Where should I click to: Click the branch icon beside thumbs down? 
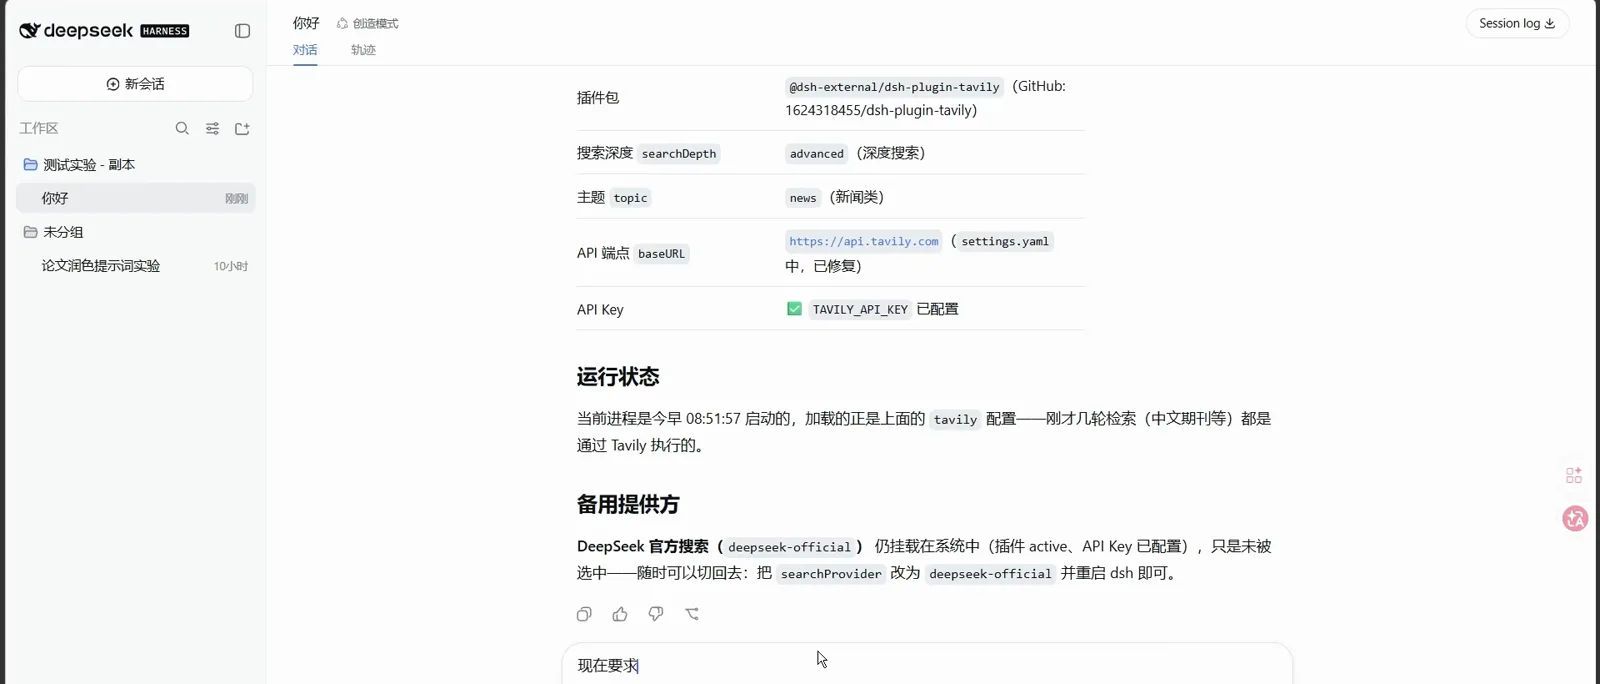pyautogui.click(x=692, y=614)
